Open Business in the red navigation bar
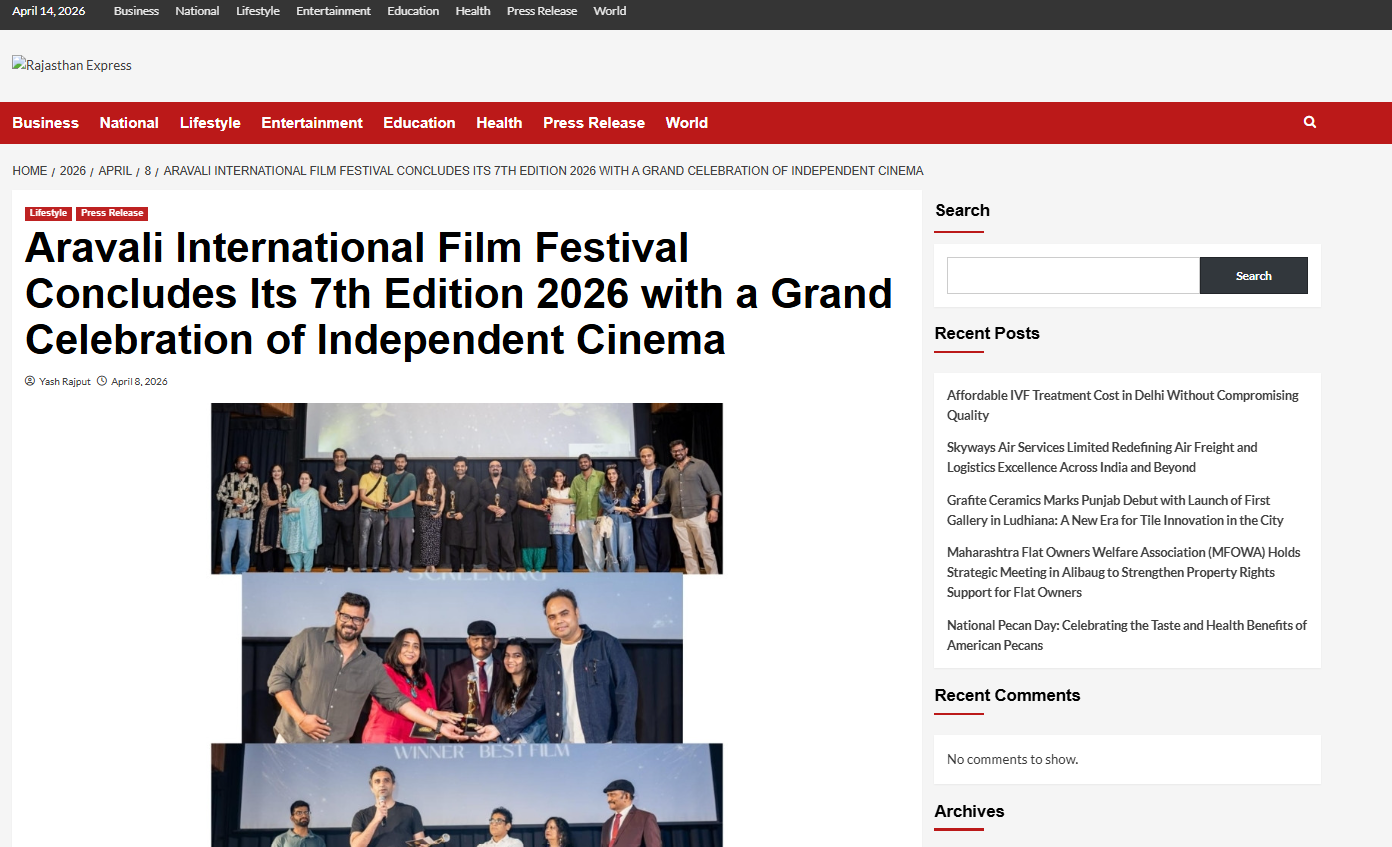Image resolution: width=1392 pixels, height=847 pixels. tap(45, 123)
